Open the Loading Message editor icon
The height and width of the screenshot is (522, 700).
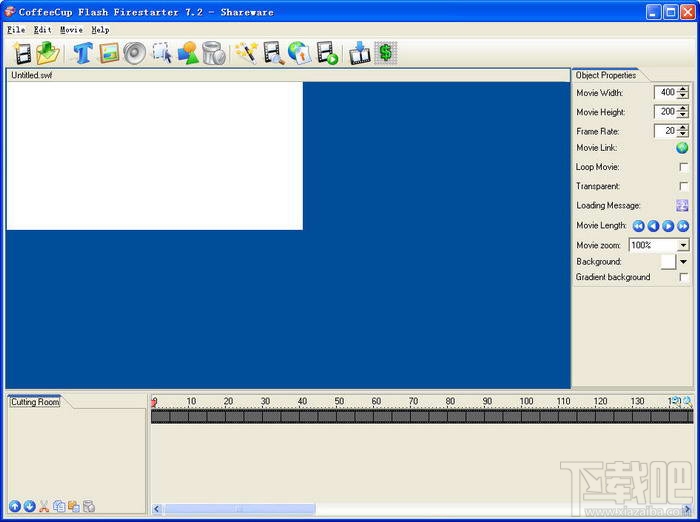coord(682,205)
